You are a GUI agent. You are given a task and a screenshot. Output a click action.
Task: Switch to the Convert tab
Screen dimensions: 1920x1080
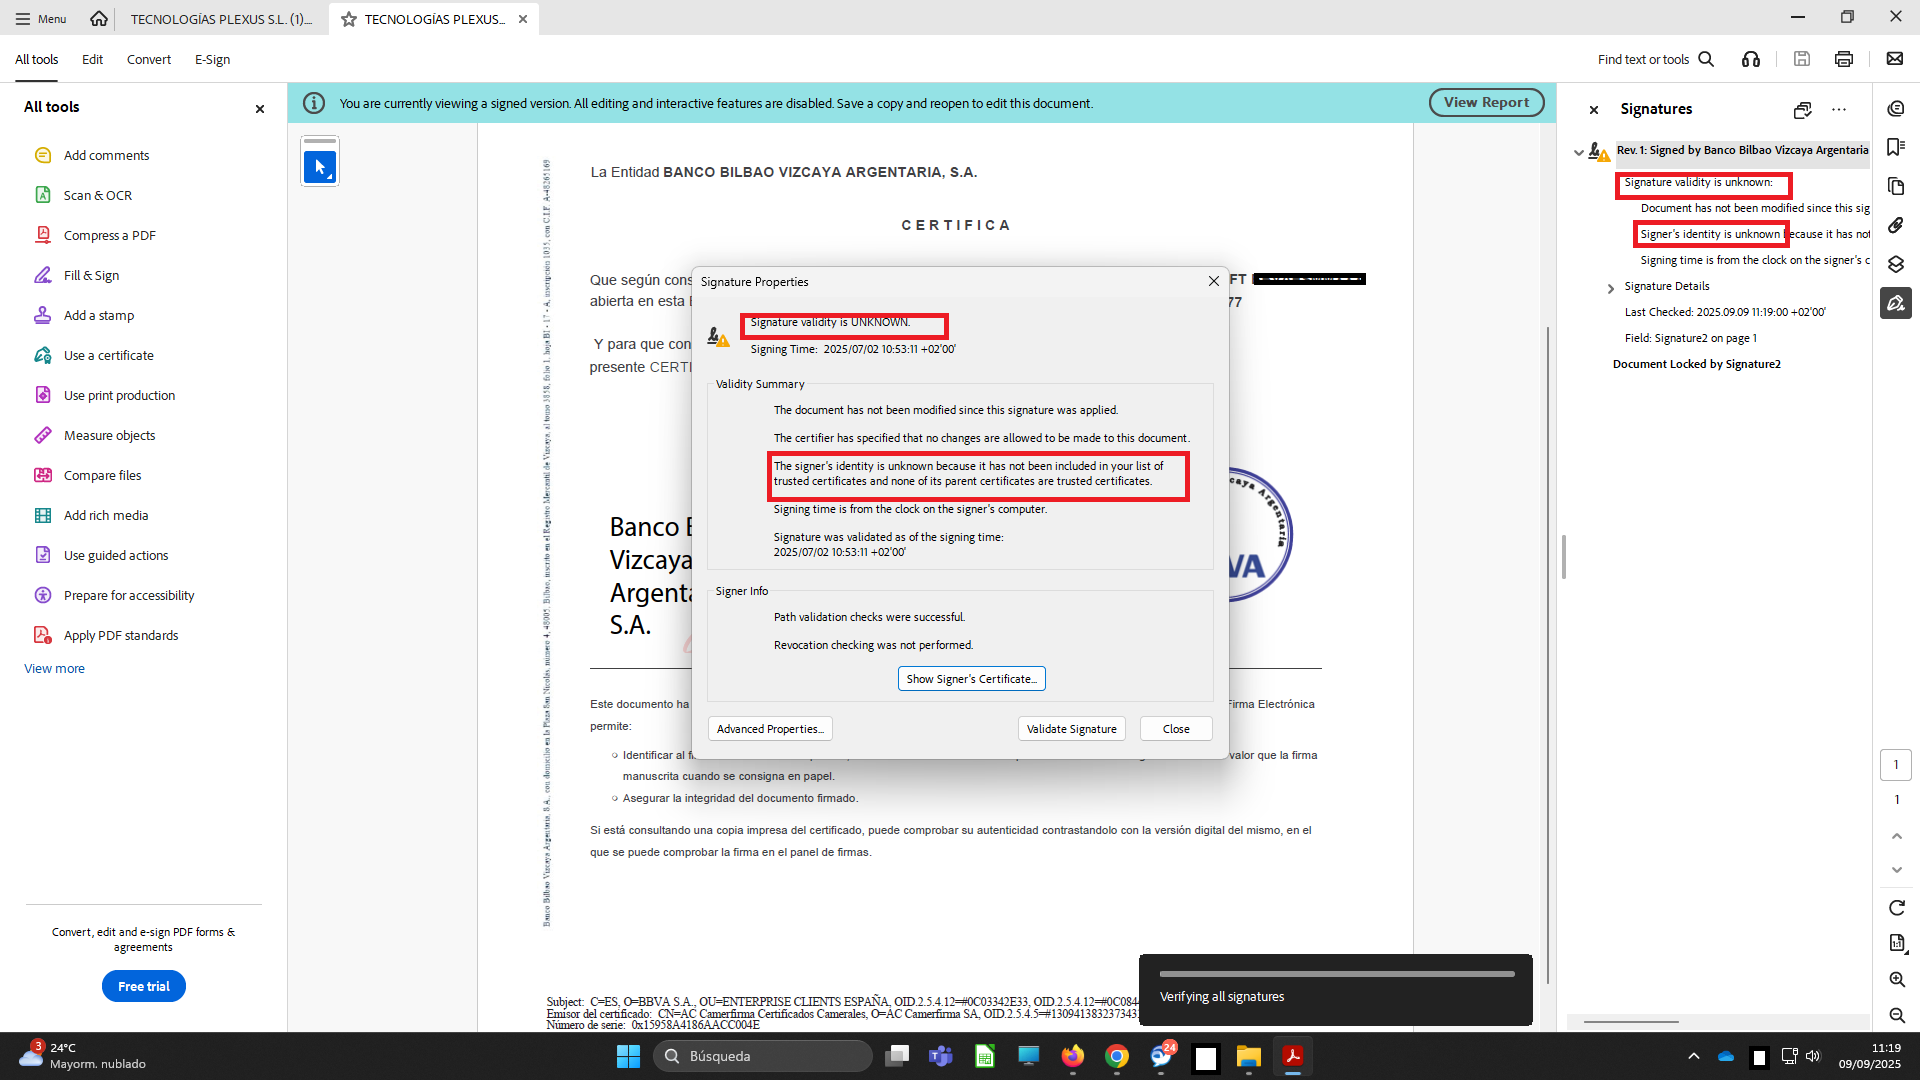(148, 59)
